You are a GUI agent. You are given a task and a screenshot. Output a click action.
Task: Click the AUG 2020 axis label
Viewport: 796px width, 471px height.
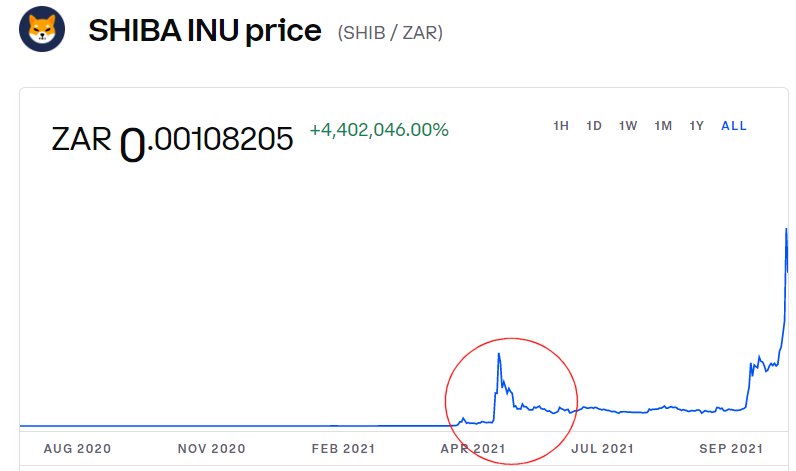(78, 449)
